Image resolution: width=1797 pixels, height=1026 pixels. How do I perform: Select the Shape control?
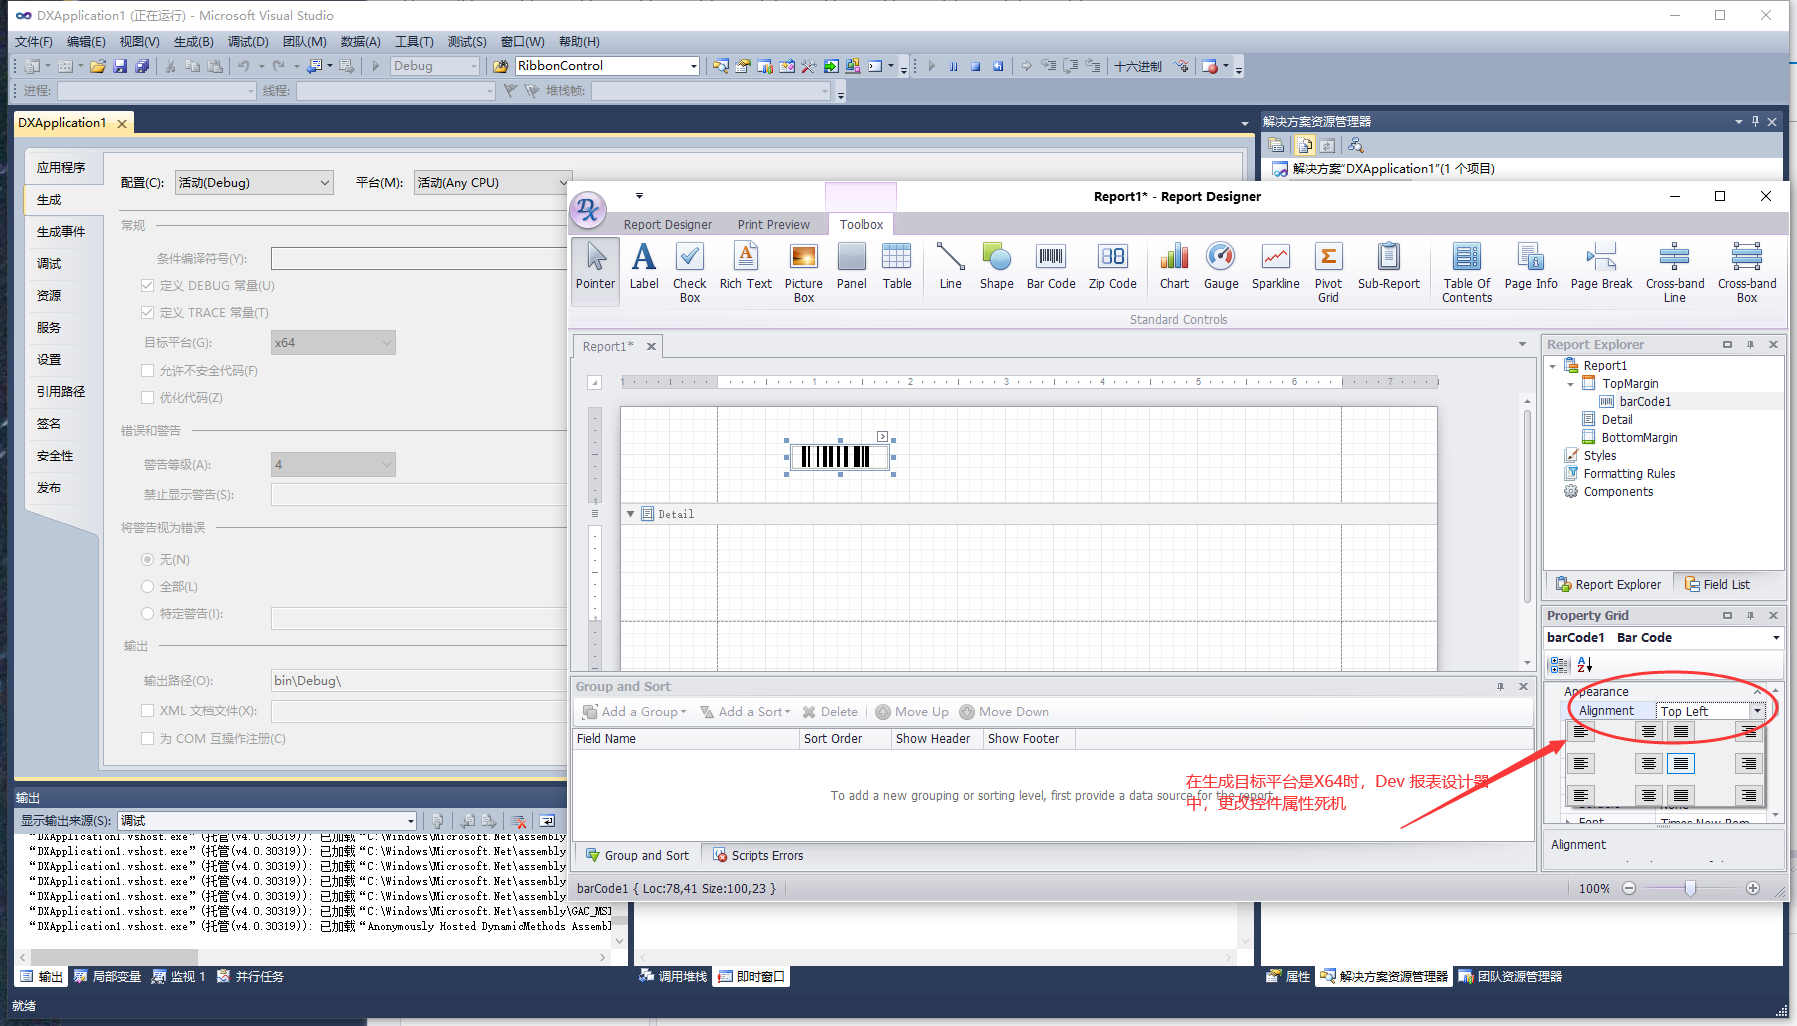[x=996, y=267]
